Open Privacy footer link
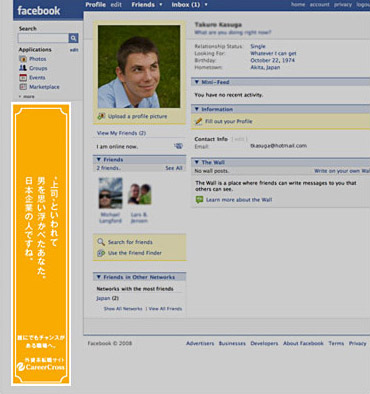 click(357, 343)
